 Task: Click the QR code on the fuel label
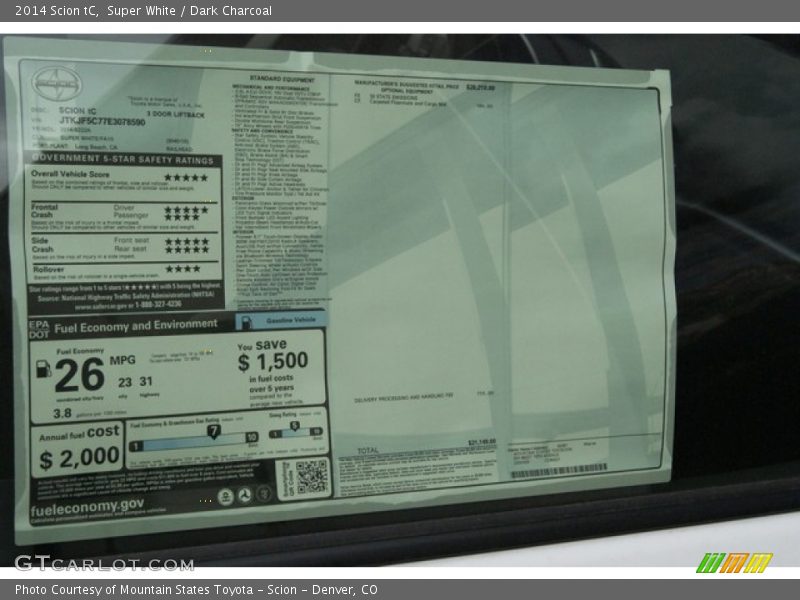[310, 476]
